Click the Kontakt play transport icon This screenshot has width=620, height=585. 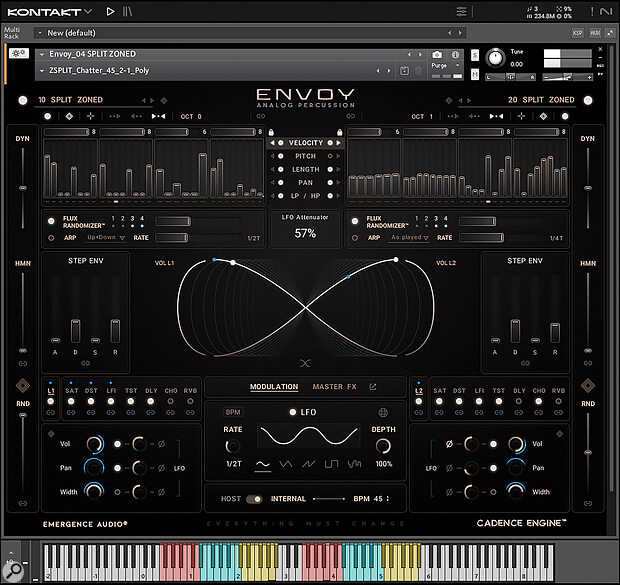[x=110, y=11]
